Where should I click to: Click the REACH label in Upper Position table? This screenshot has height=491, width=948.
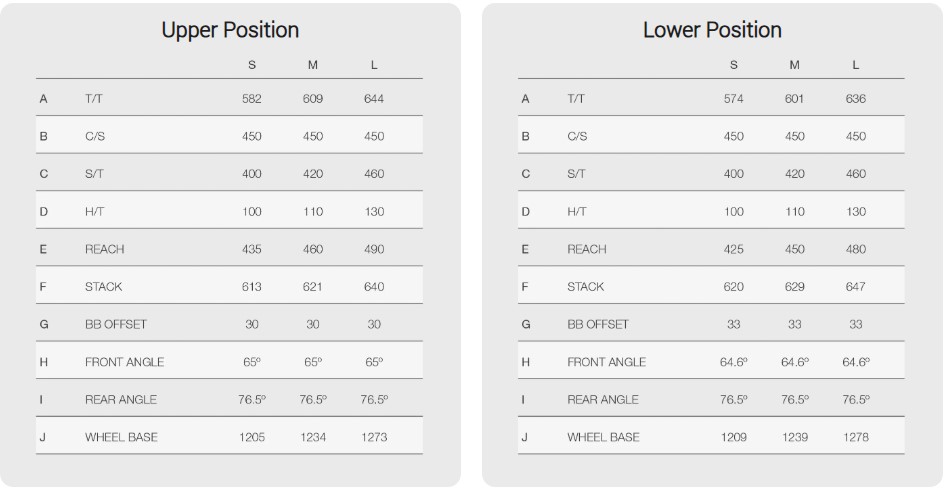pos(105,249)
